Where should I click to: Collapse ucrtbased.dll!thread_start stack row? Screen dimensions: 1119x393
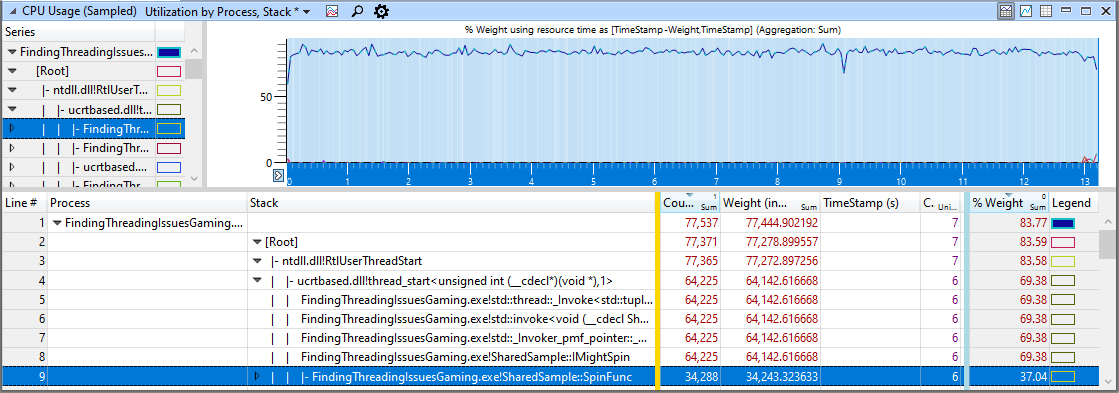point(257,281)
